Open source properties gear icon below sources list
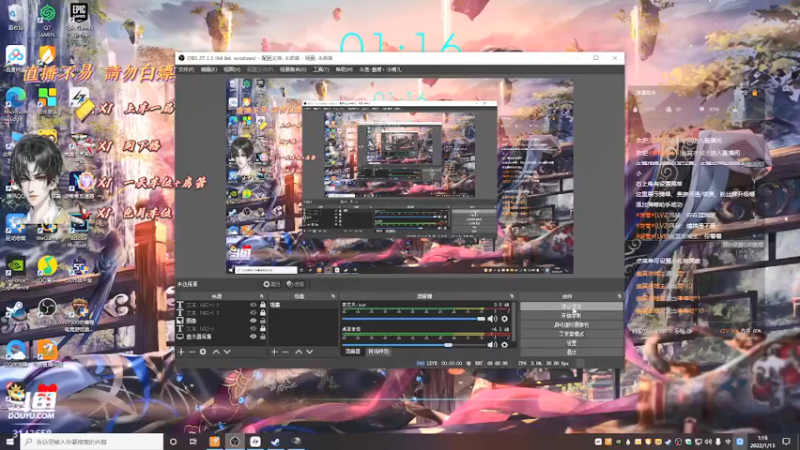This screenshot has height=450, width=800. click(203, 352)
